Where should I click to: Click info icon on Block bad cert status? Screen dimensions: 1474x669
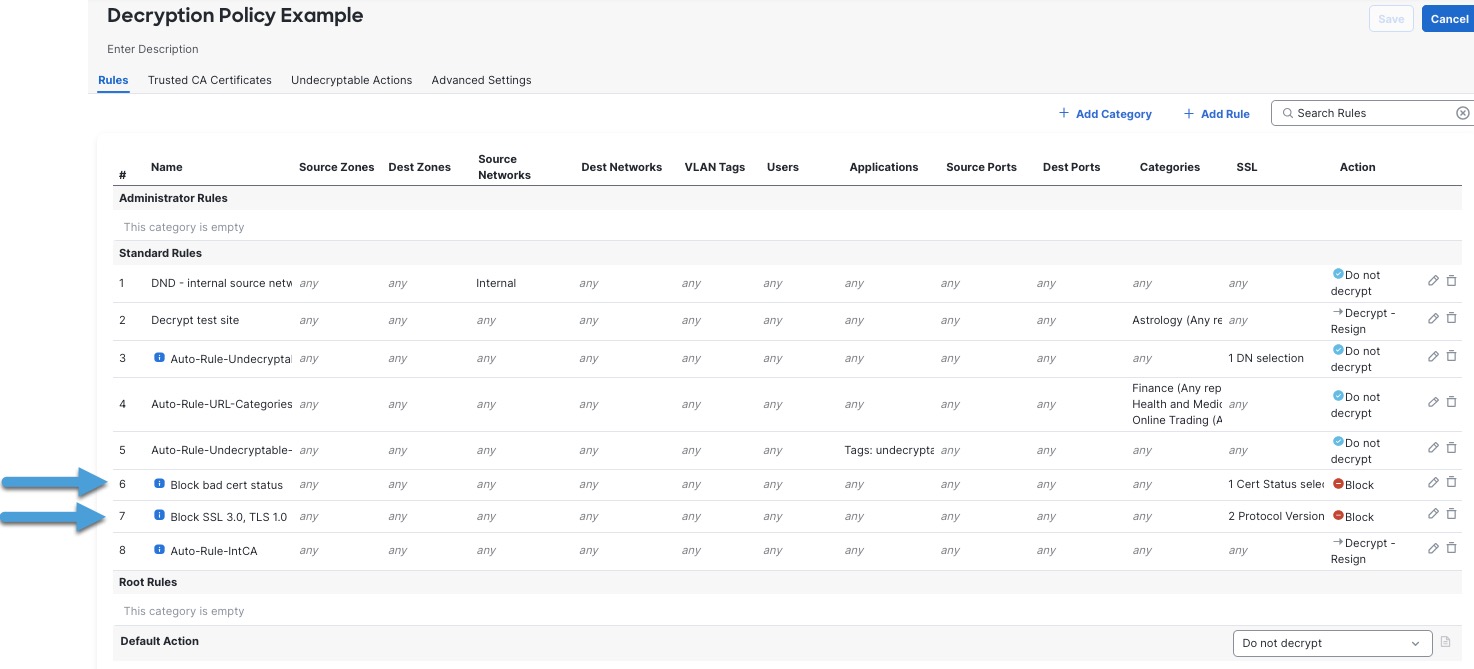click(159, 484)
